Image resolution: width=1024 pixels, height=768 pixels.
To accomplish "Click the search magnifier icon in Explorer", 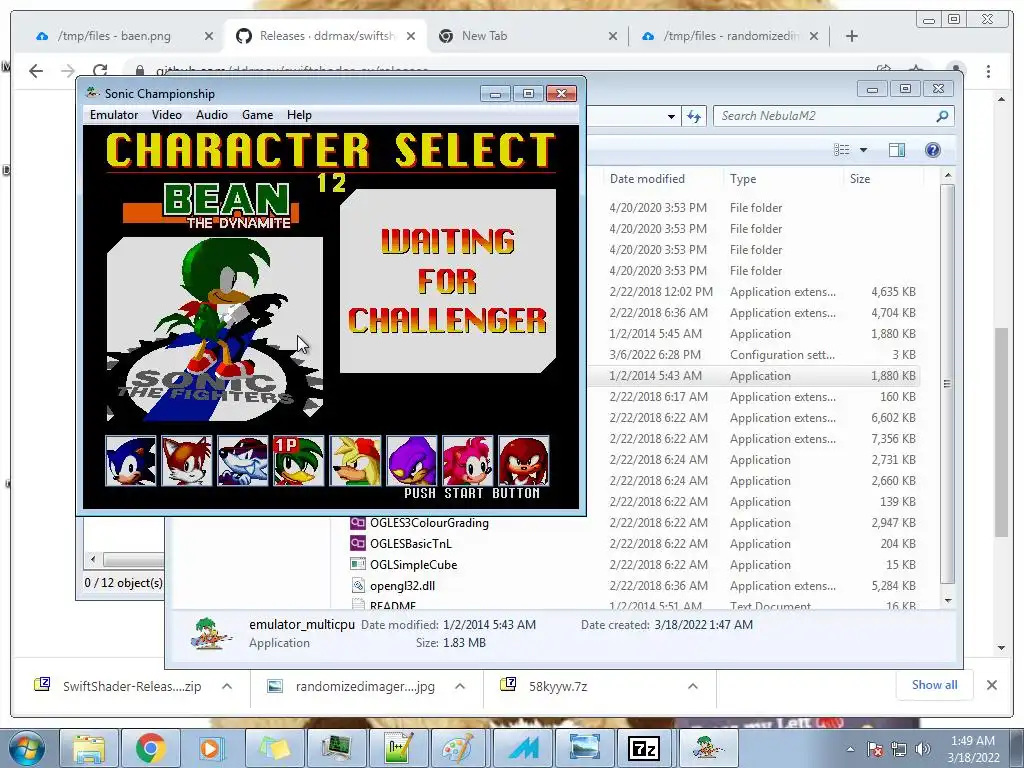I will pos(942,116).
